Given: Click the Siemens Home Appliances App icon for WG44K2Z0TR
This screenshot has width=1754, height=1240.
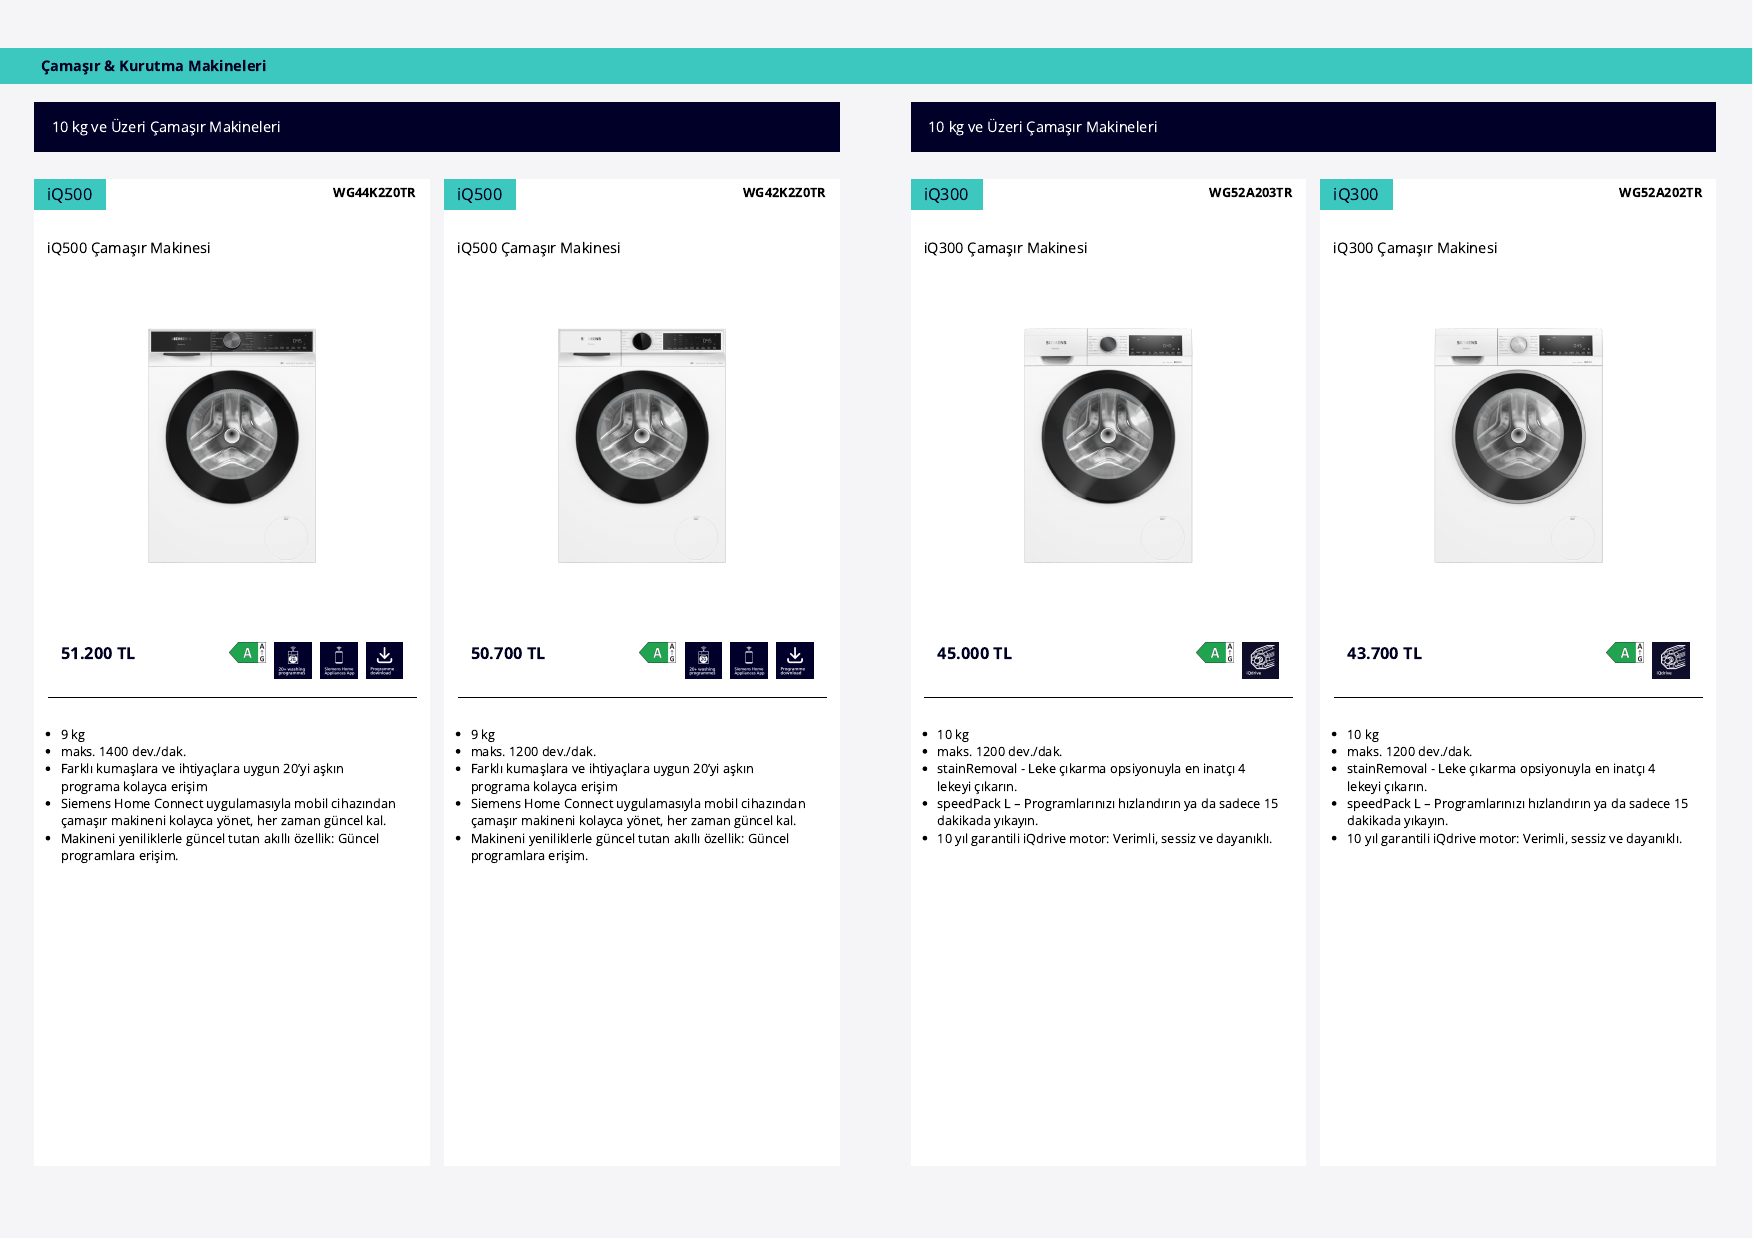Looking at the screenshot, I should [x=339, y=660].
